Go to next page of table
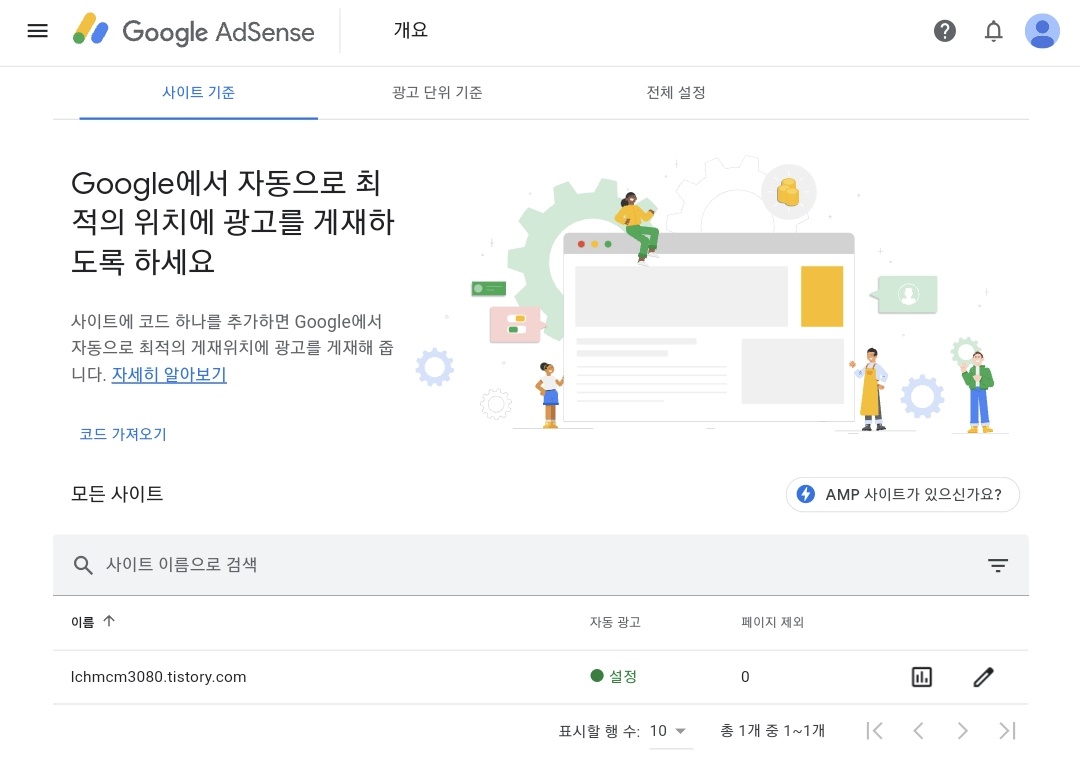Screen dimensions: 1080x783 [x=962, y=731]
